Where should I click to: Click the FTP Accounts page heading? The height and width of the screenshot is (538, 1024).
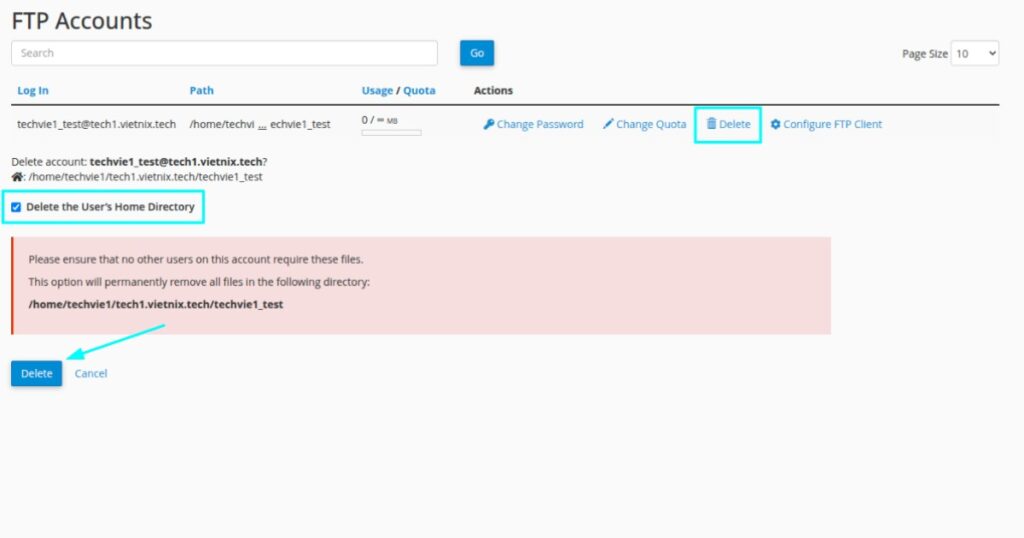(82, 20)
